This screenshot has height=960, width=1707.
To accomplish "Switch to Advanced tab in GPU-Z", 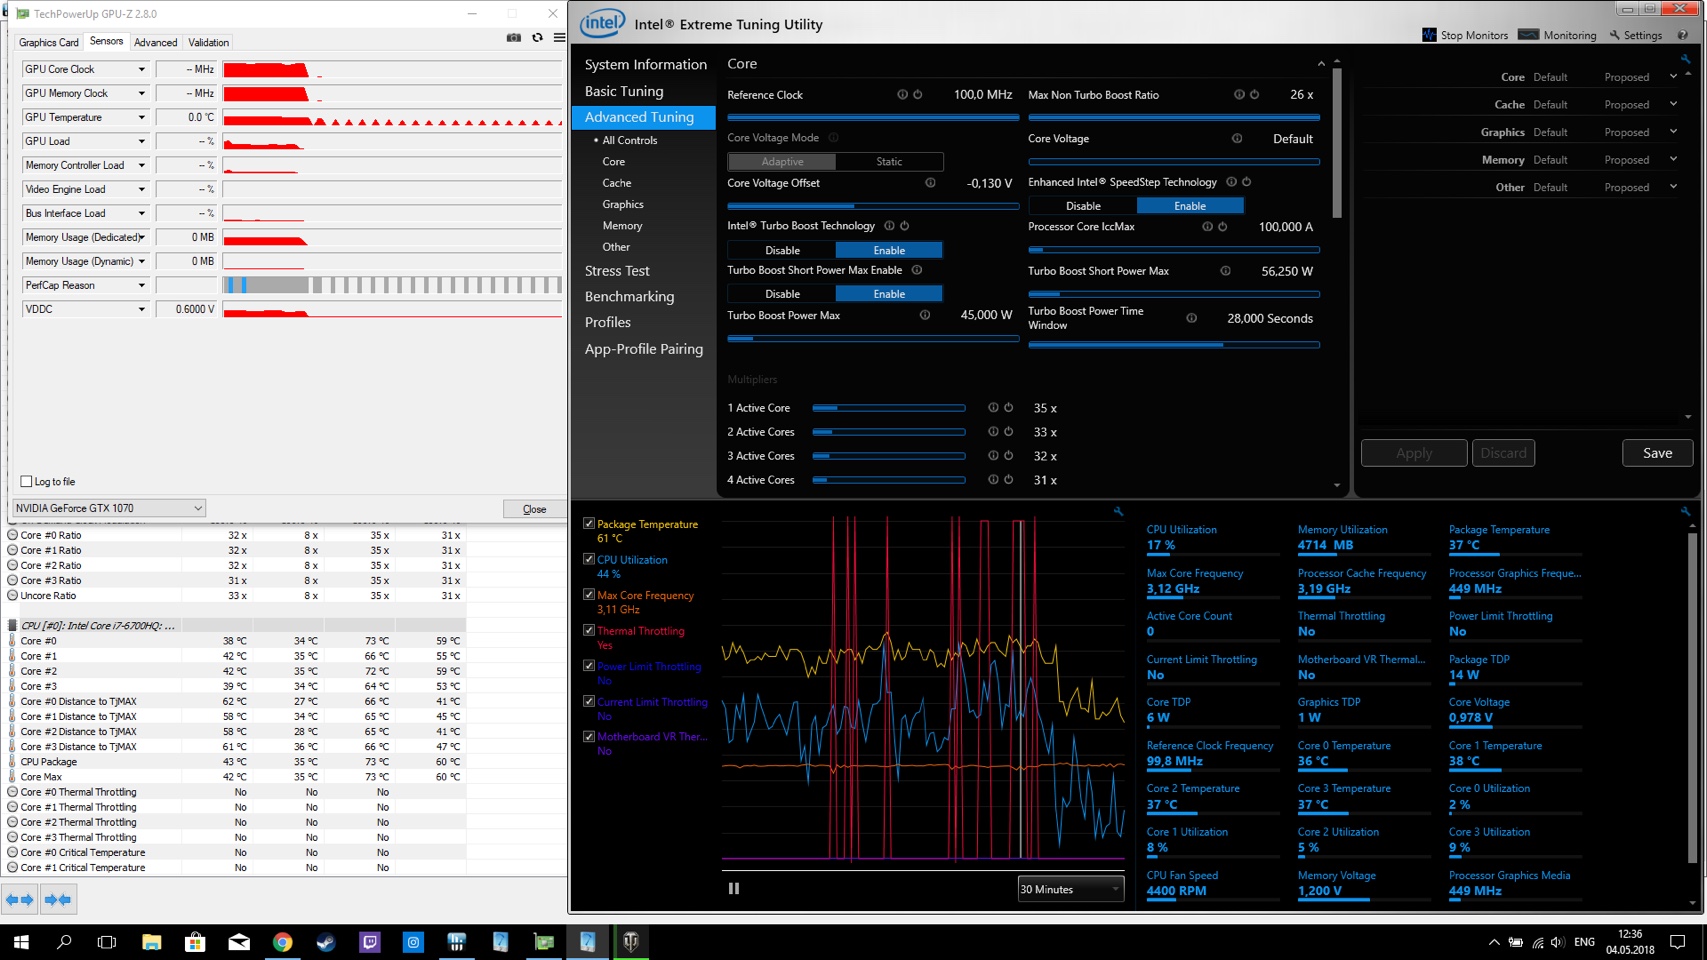I will pyautogui.click(x=155, y=42).
